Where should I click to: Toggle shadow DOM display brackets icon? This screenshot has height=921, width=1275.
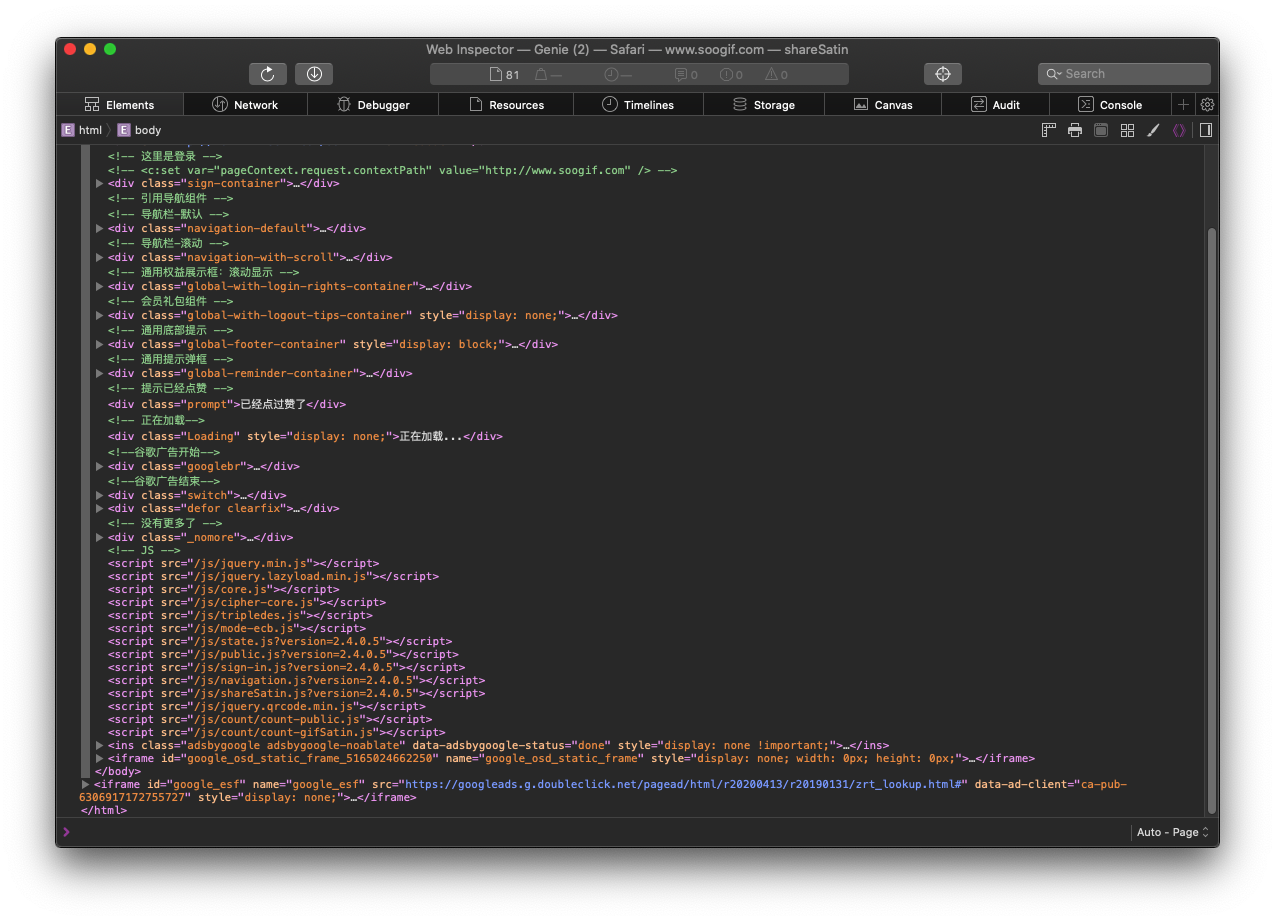point(1179,130)
